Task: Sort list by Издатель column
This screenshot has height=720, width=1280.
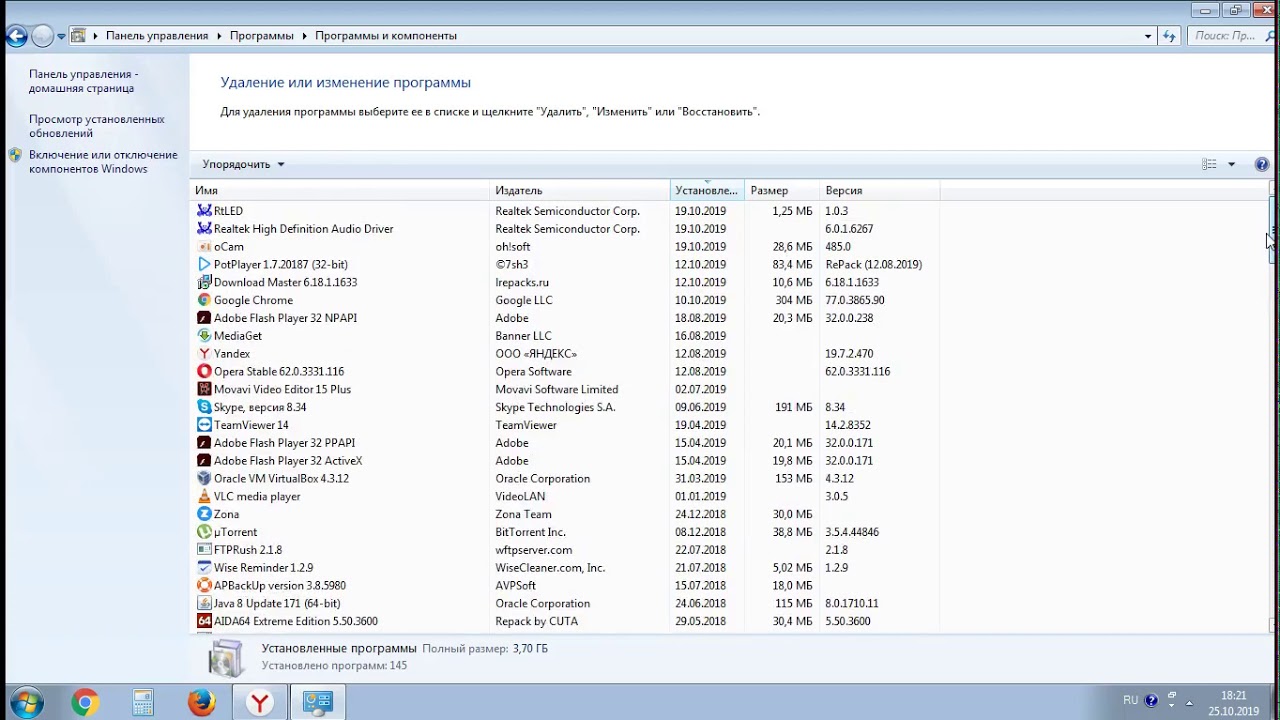Action: pyautogui.click(x=581, y=190)
